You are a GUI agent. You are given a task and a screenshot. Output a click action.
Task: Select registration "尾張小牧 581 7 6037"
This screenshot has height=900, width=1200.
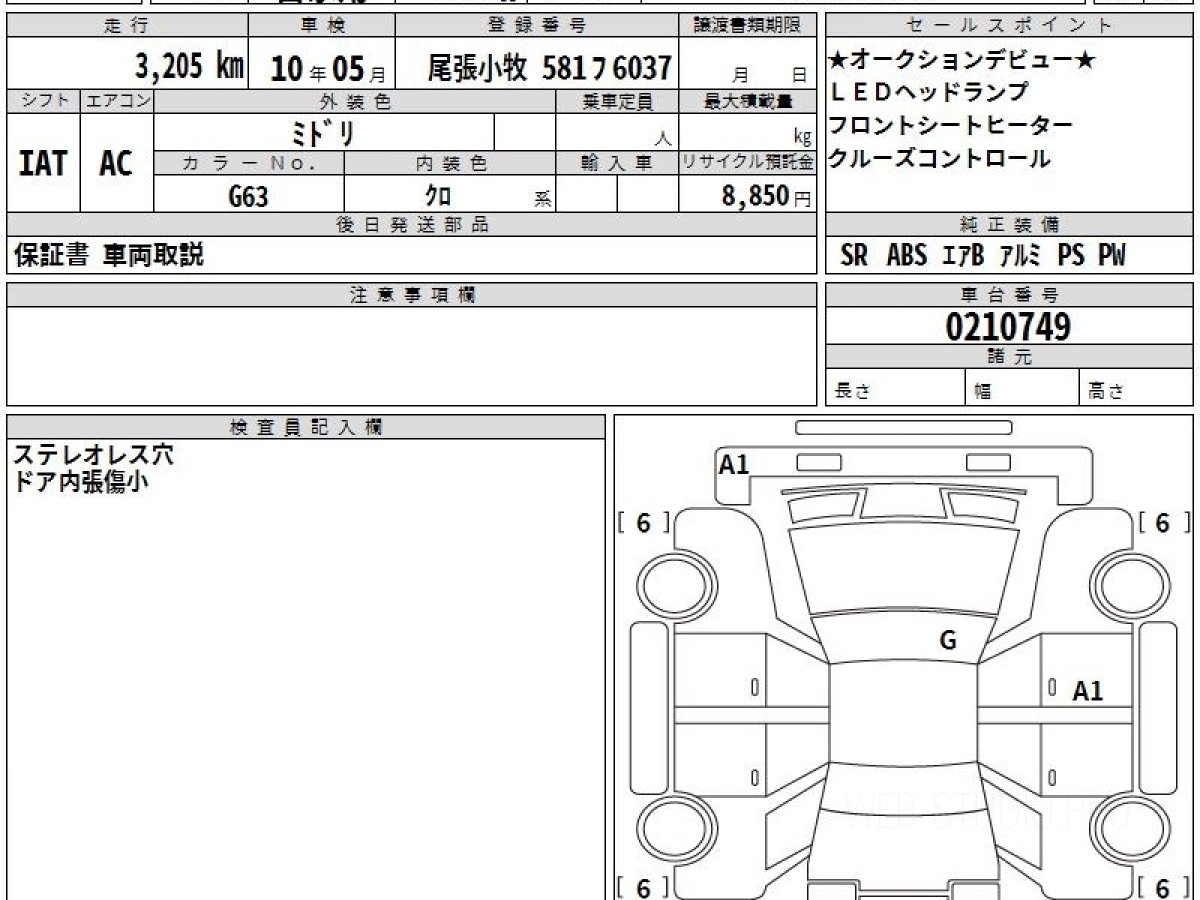[x=549, y=68]
